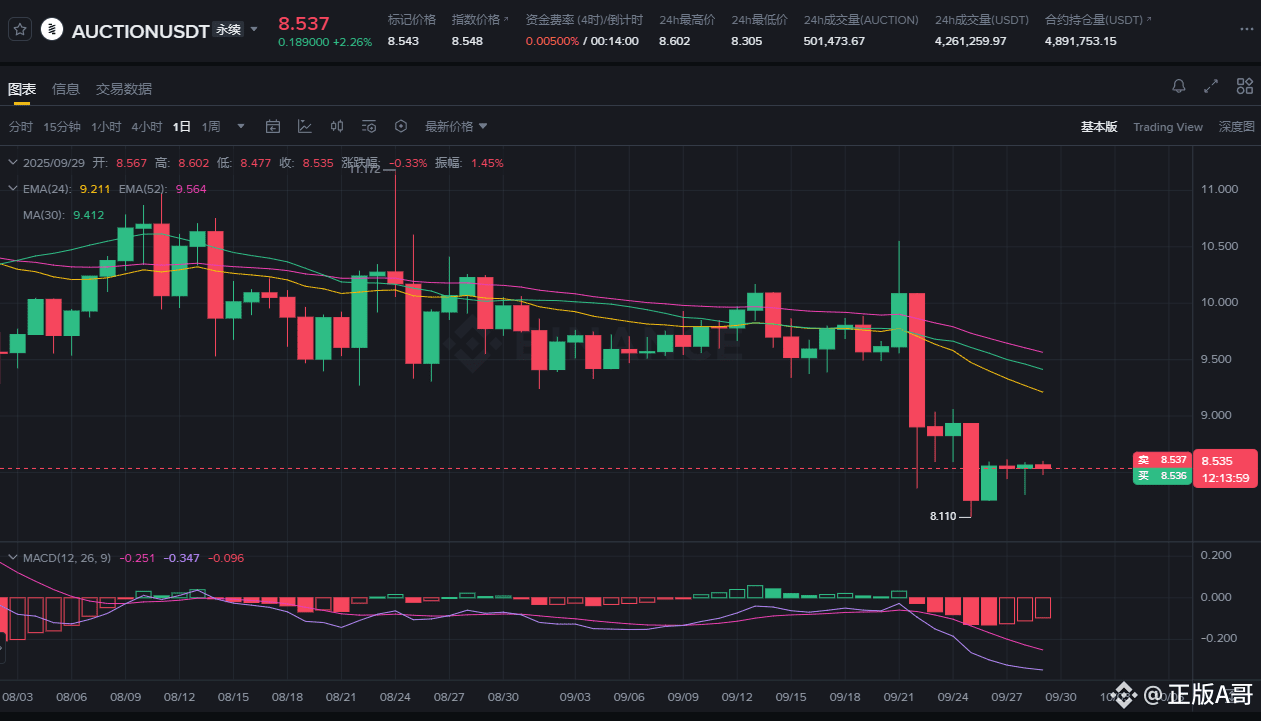Select the 15分钟 time interval
Viewport: 1261px width, 721px height.
[x=62, y=127]
